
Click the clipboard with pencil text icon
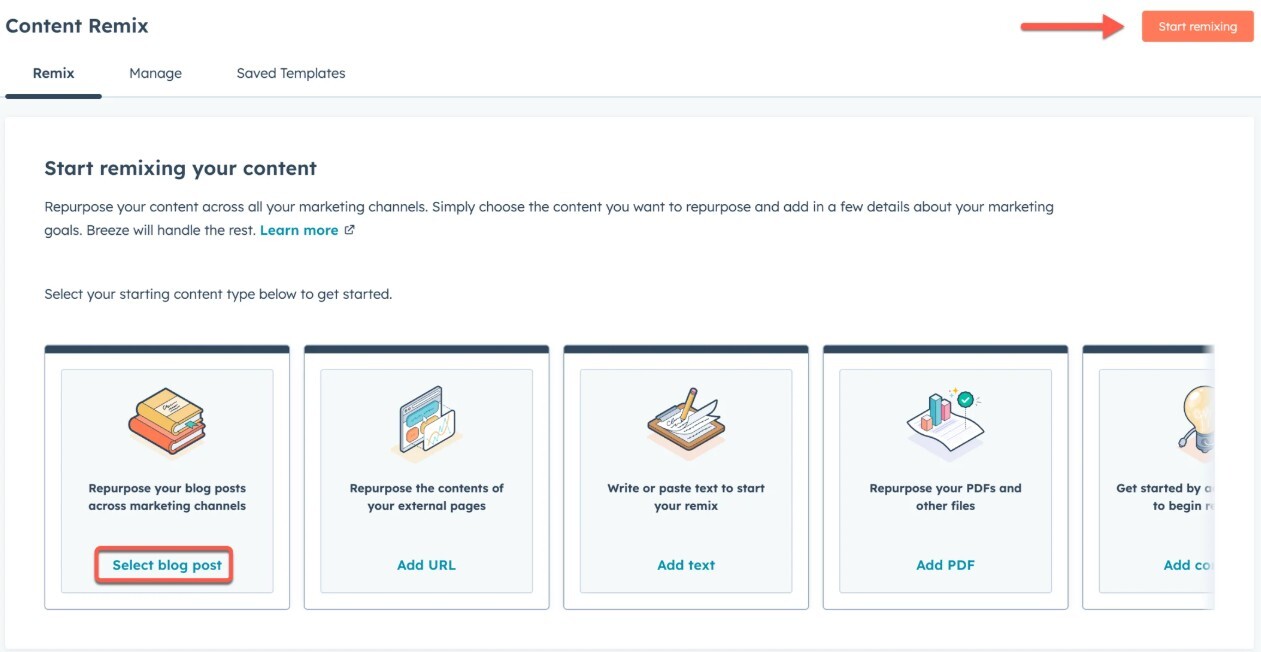coord(685,422)
